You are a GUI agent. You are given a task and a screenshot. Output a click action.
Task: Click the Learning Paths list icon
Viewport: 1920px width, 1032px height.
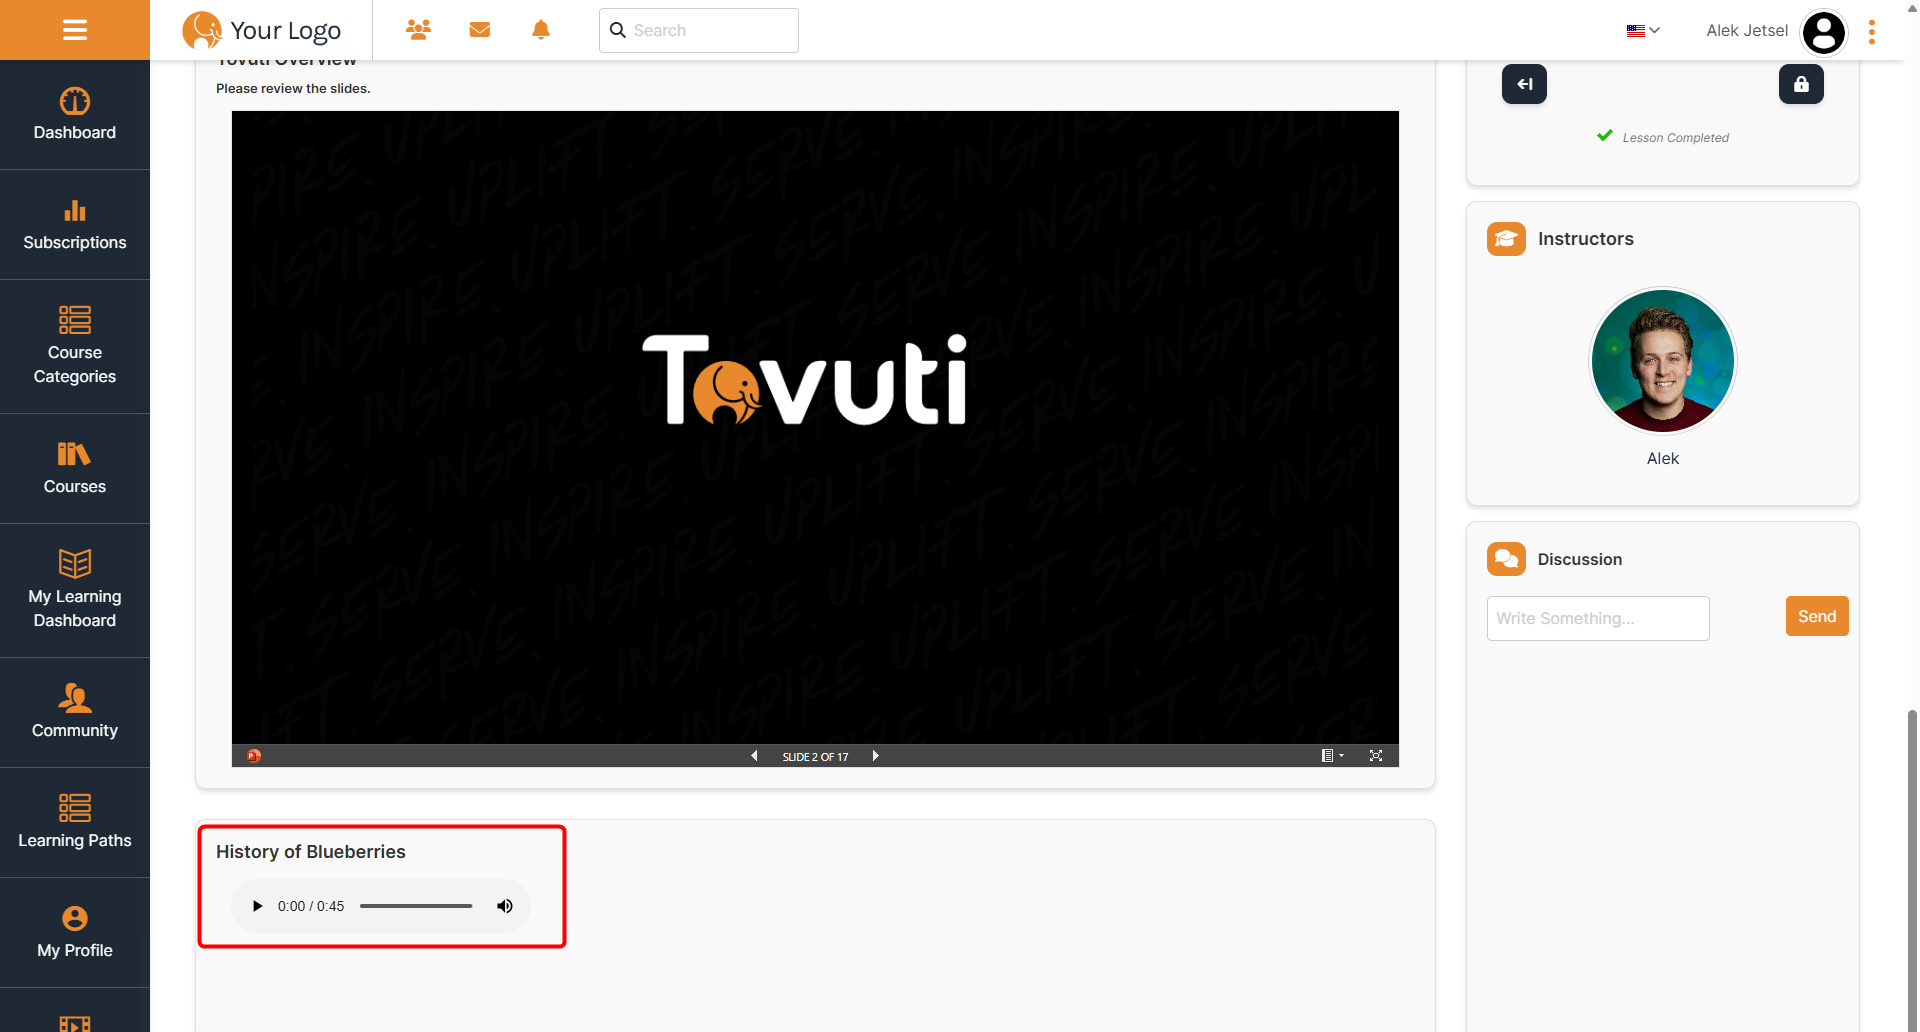[x=75, y=807]
